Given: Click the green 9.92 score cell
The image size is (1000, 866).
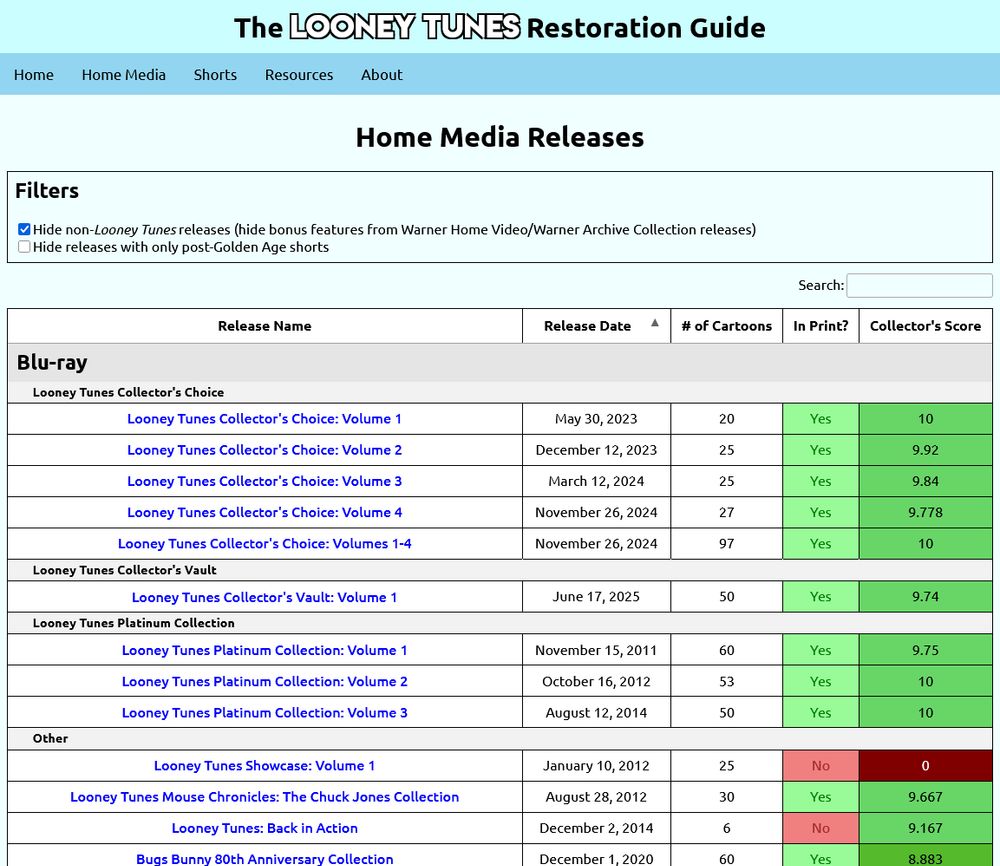Looking at the screenshot, I should tap(925, 450).
